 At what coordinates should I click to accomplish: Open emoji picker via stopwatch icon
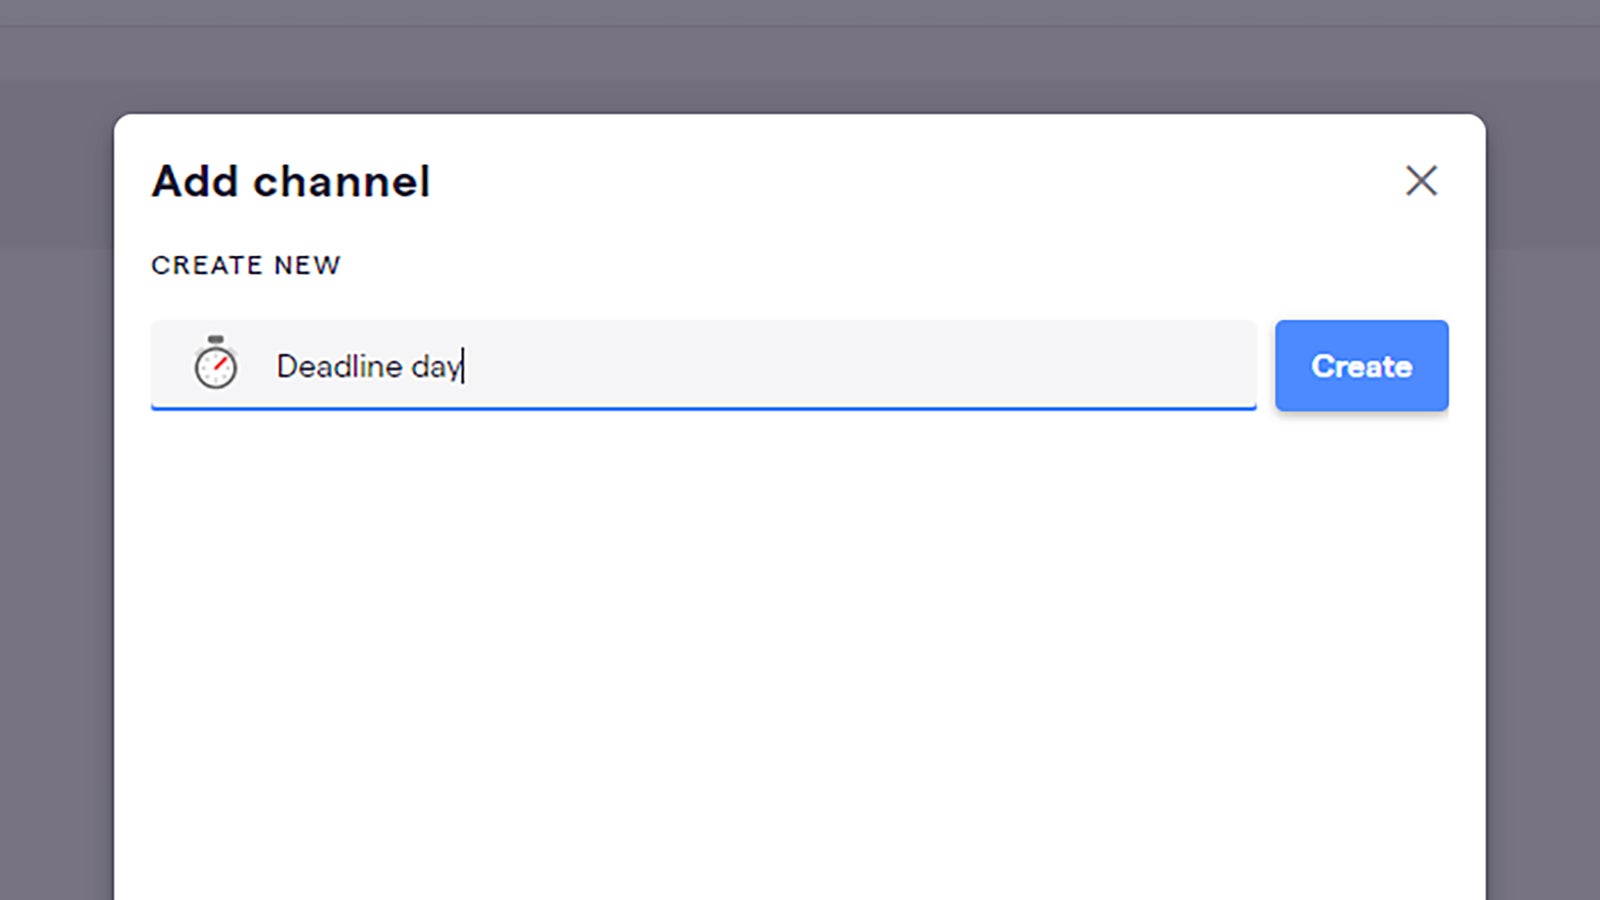coord(215,363)
